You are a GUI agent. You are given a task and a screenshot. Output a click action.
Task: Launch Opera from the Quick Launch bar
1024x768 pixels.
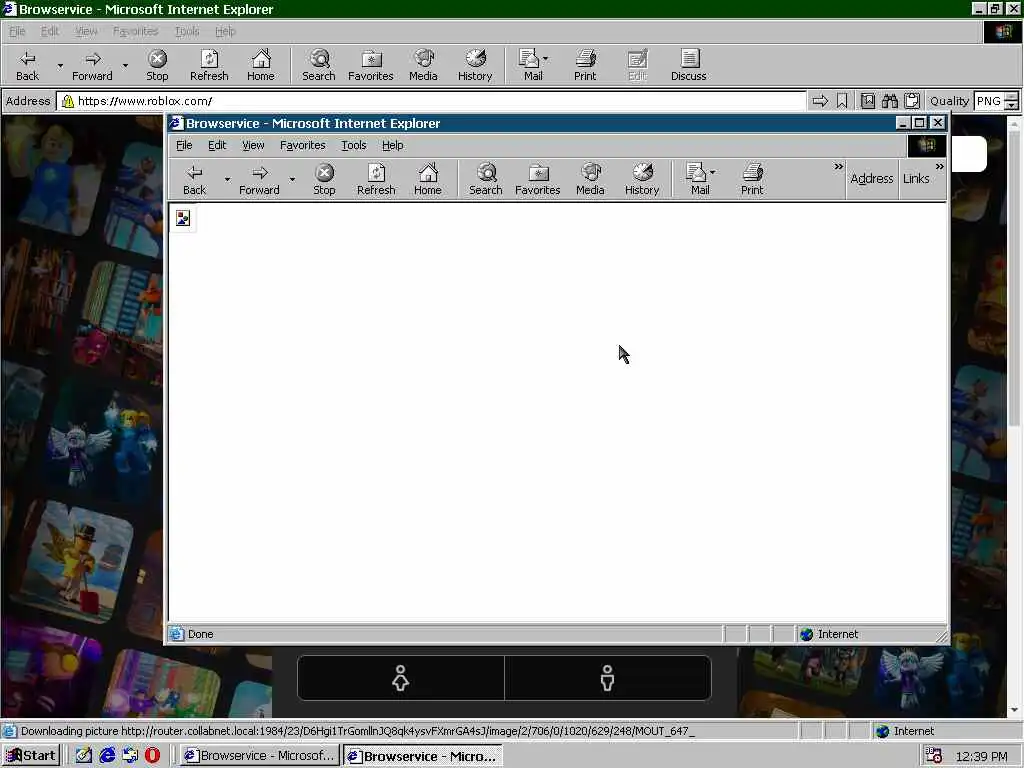[x=152, y=756]
